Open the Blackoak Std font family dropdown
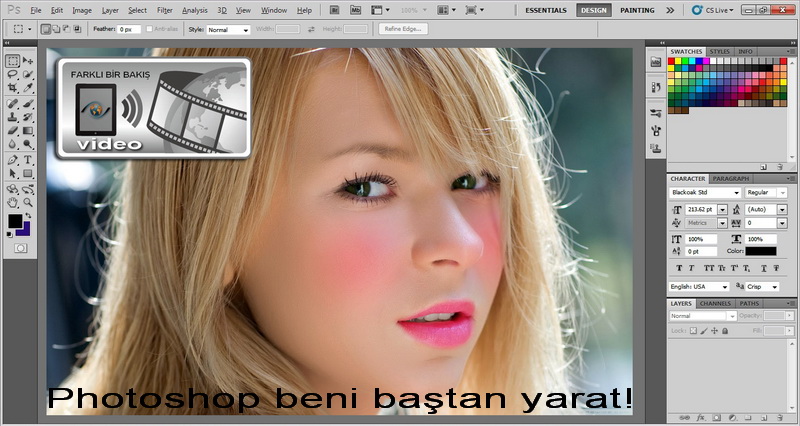Viewport: 800px width, 426px height. click(x=705, y=192)
